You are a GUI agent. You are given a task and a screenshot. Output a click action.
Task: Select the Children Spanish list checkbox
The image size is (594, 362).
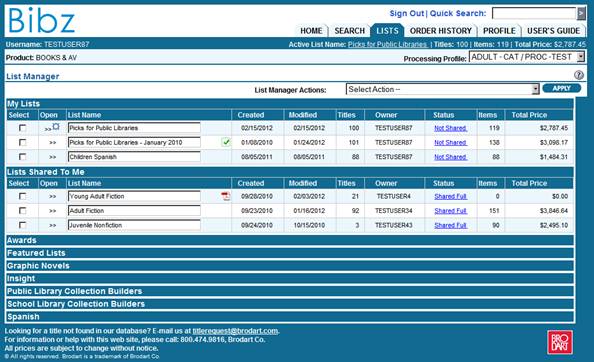(x=23, y=157)
